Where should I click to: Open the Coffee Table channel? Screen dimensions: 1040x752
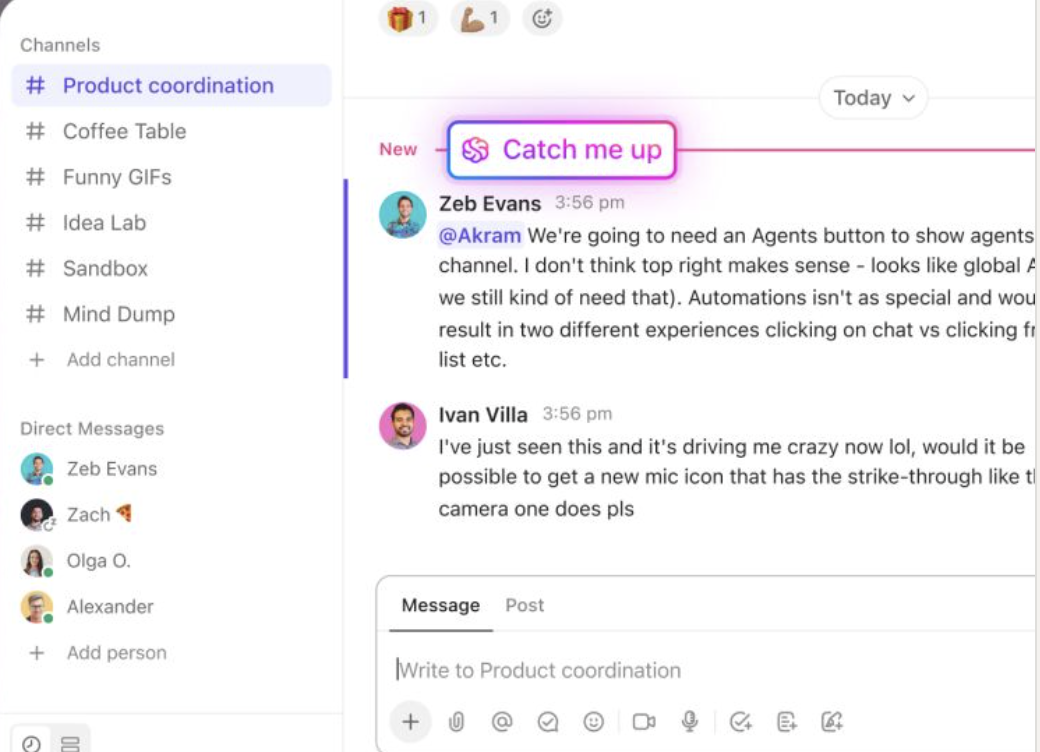[x=124, y=131]
